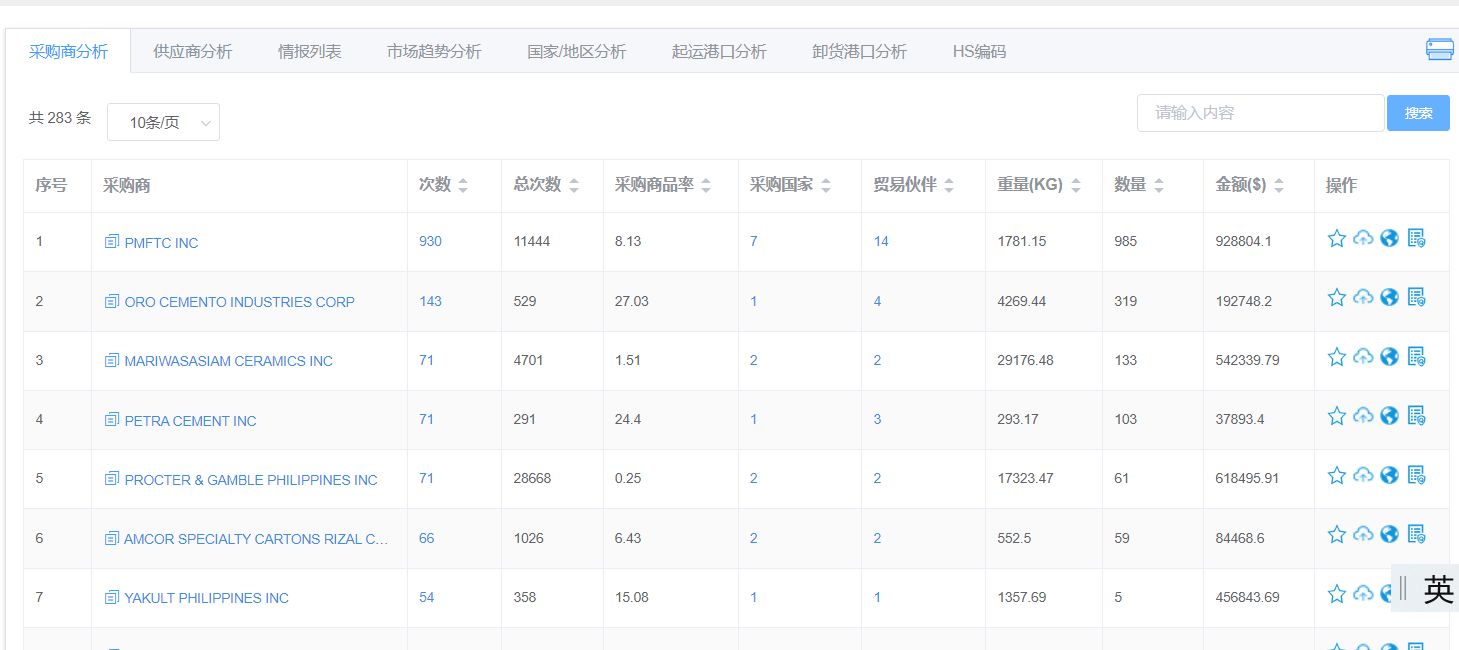Click cloud upload icon for ORO CEMENTO INDUSTRIES

pos(1363,297)
